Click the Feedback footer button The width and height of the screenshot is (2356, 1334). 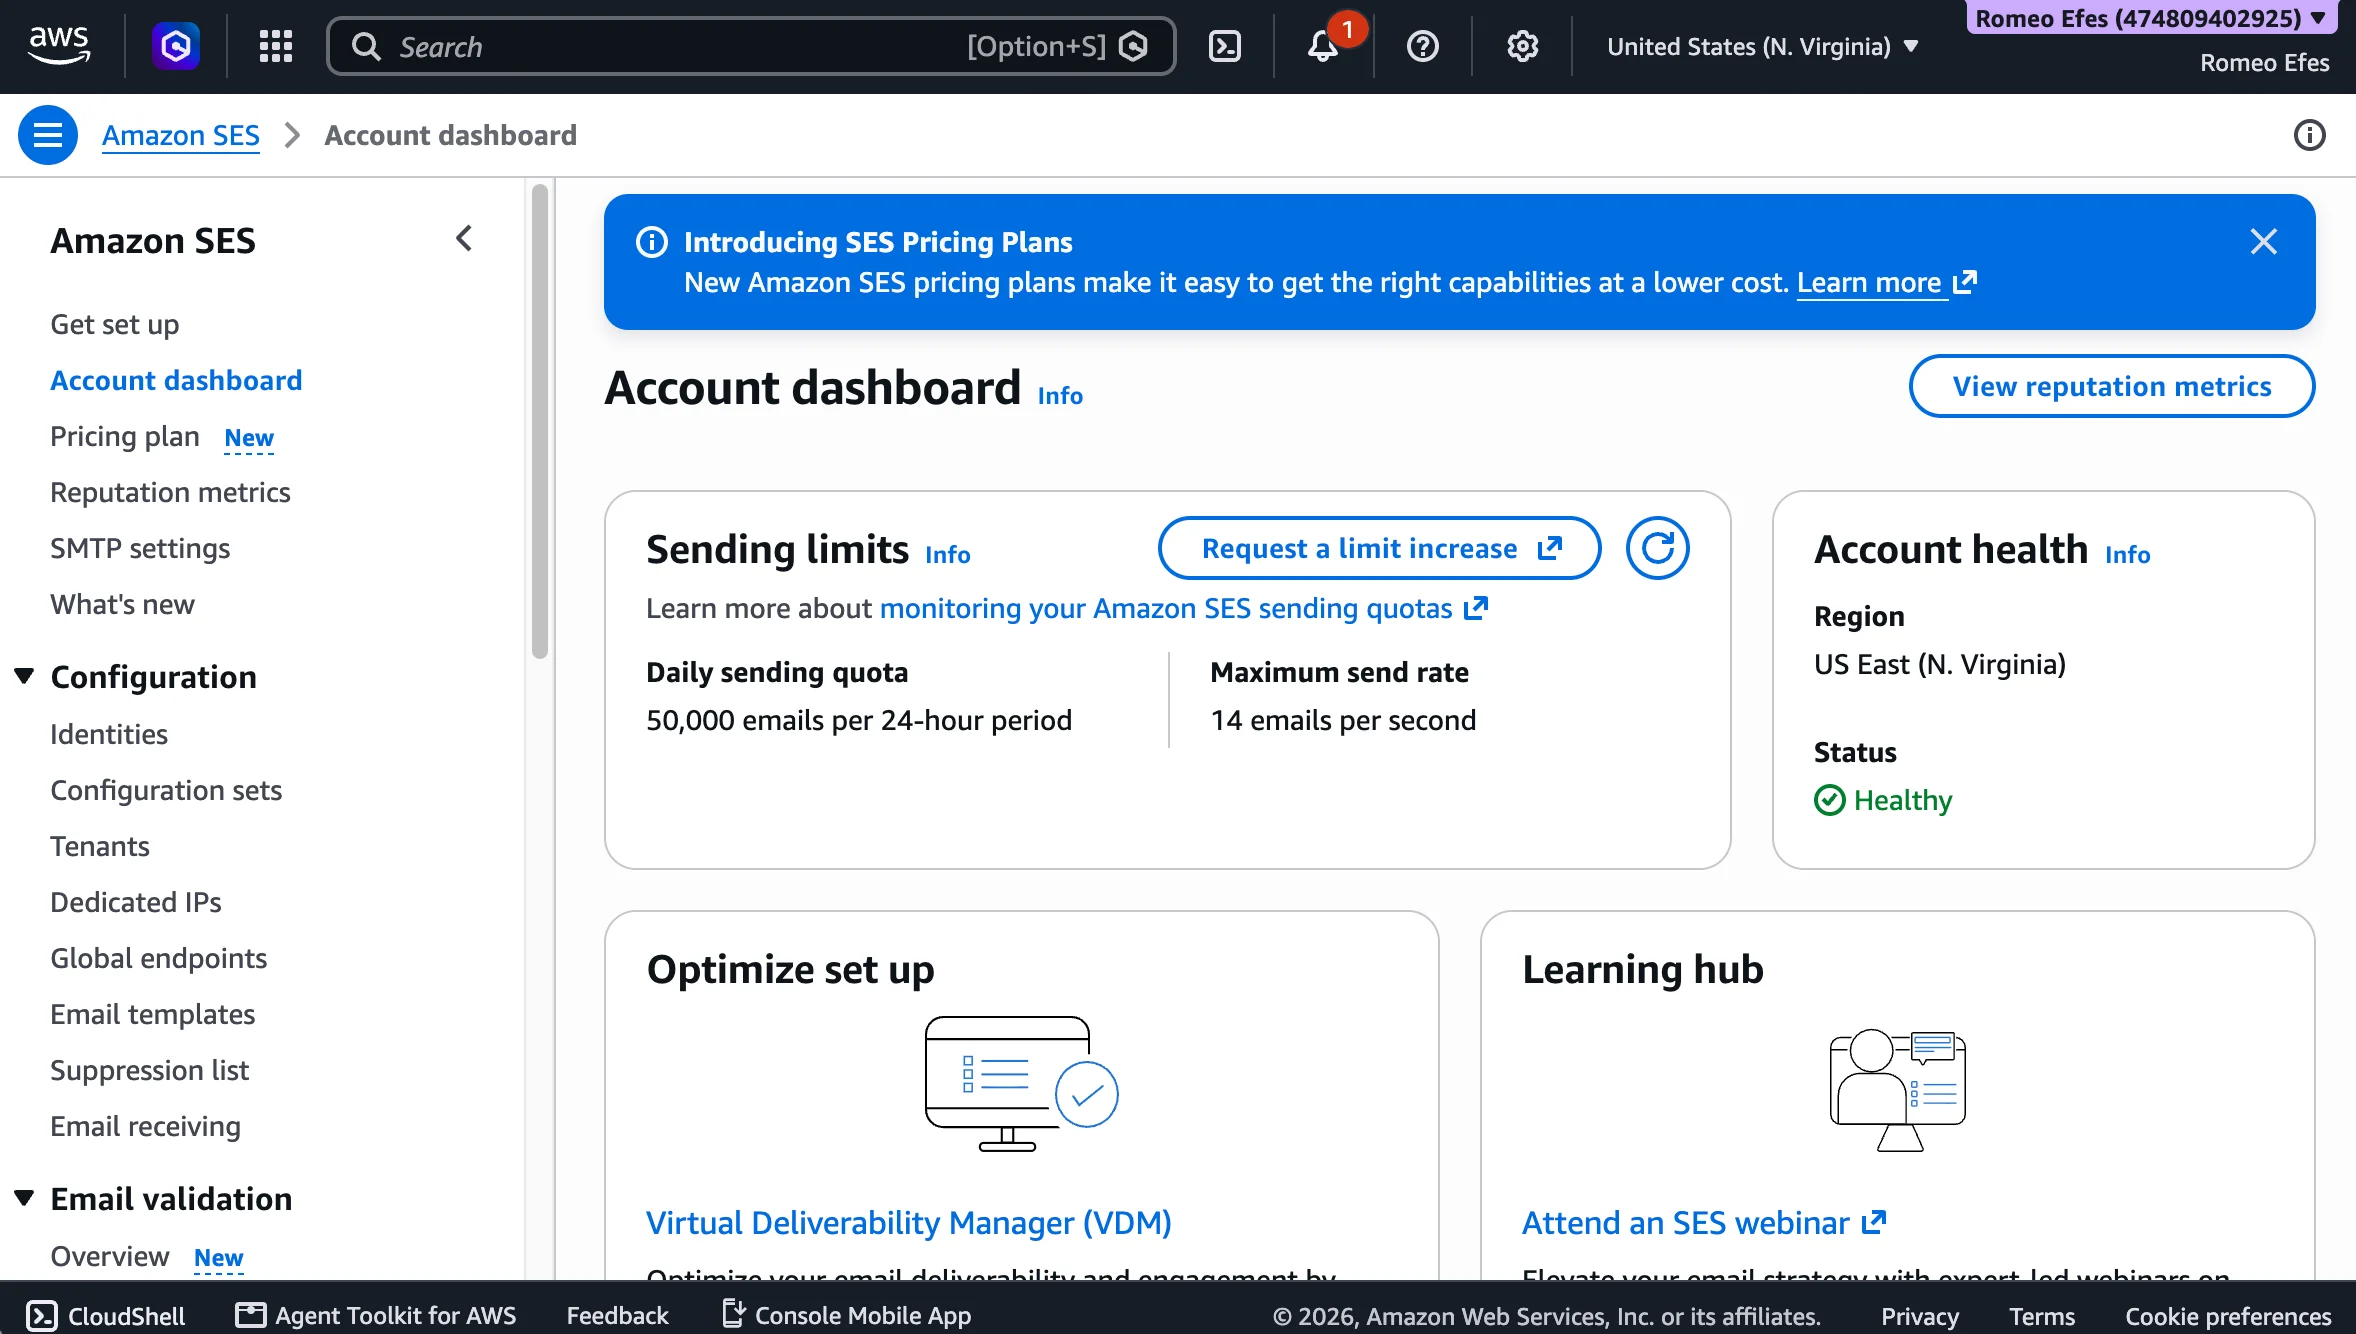617,1316
